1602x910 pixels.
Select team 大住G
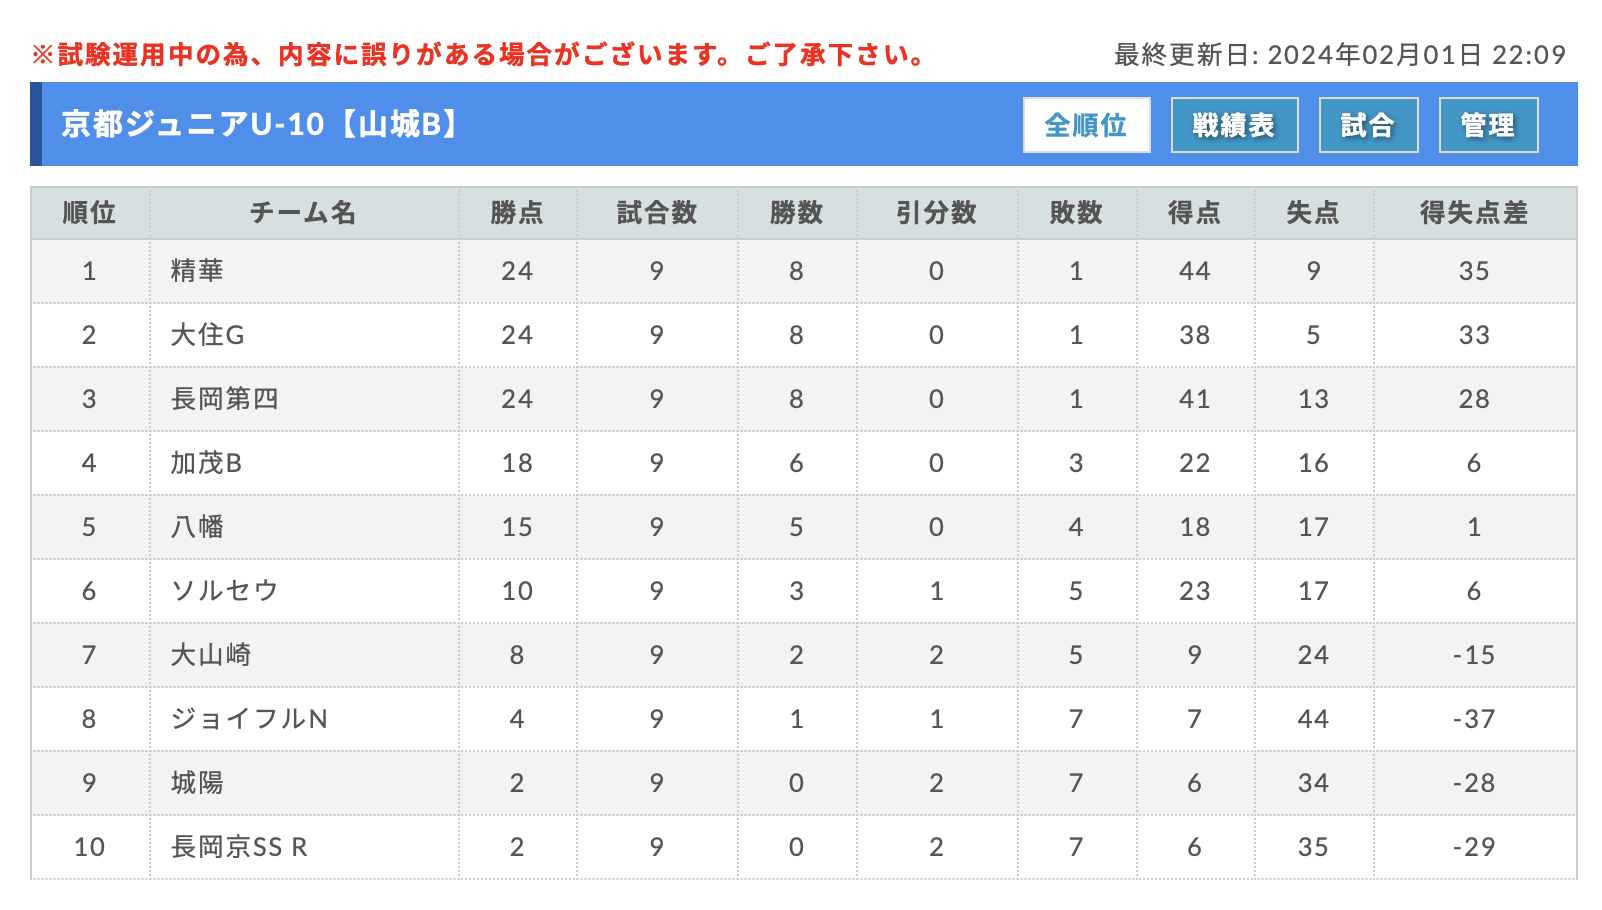tap(207, 335)
